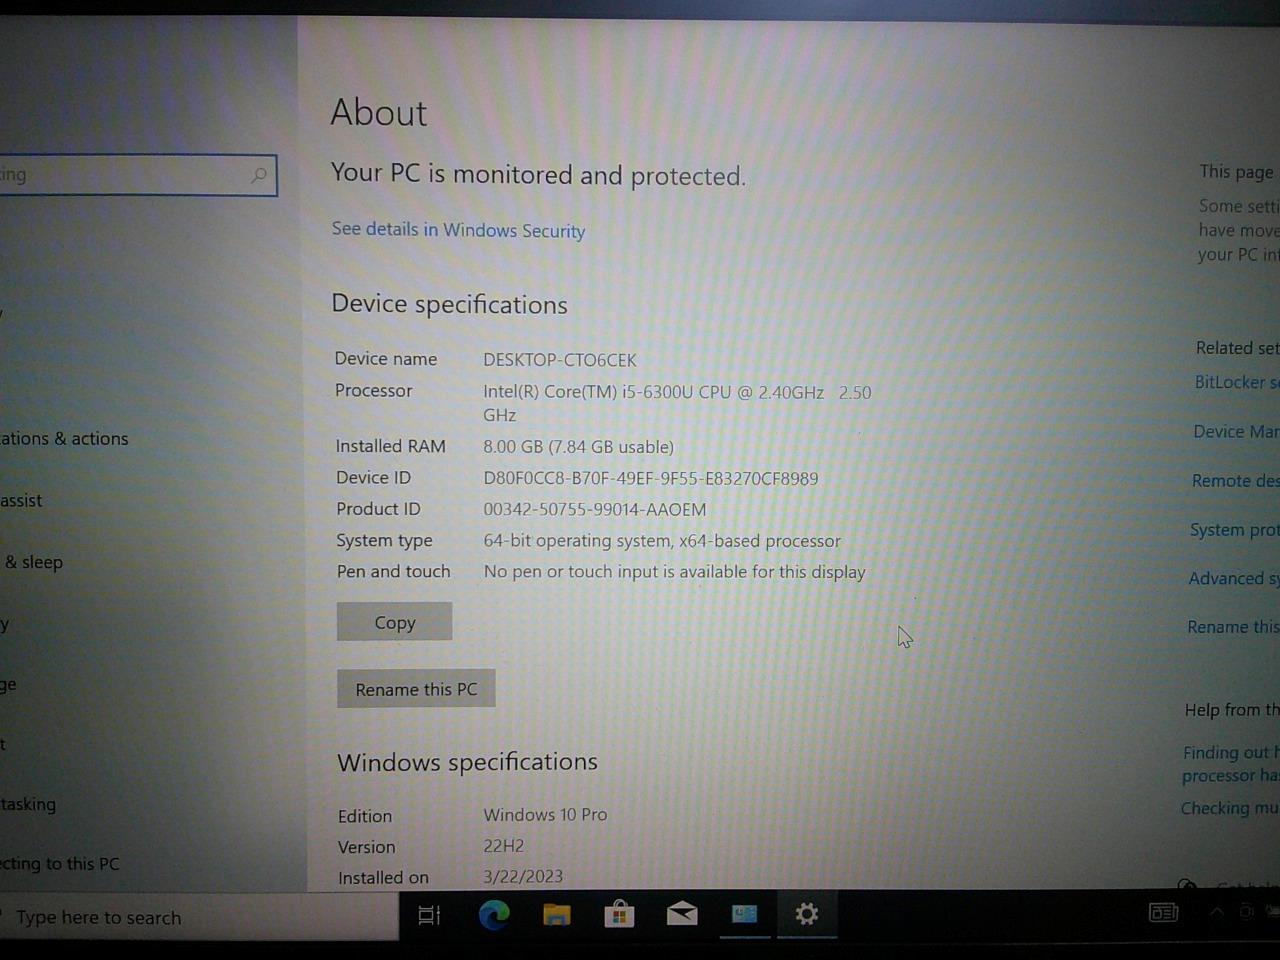Click the 'Type here to search' taskbar box
Viewport: 1280px width, 960px height.
pyautogui.click(x=198, y=917)
